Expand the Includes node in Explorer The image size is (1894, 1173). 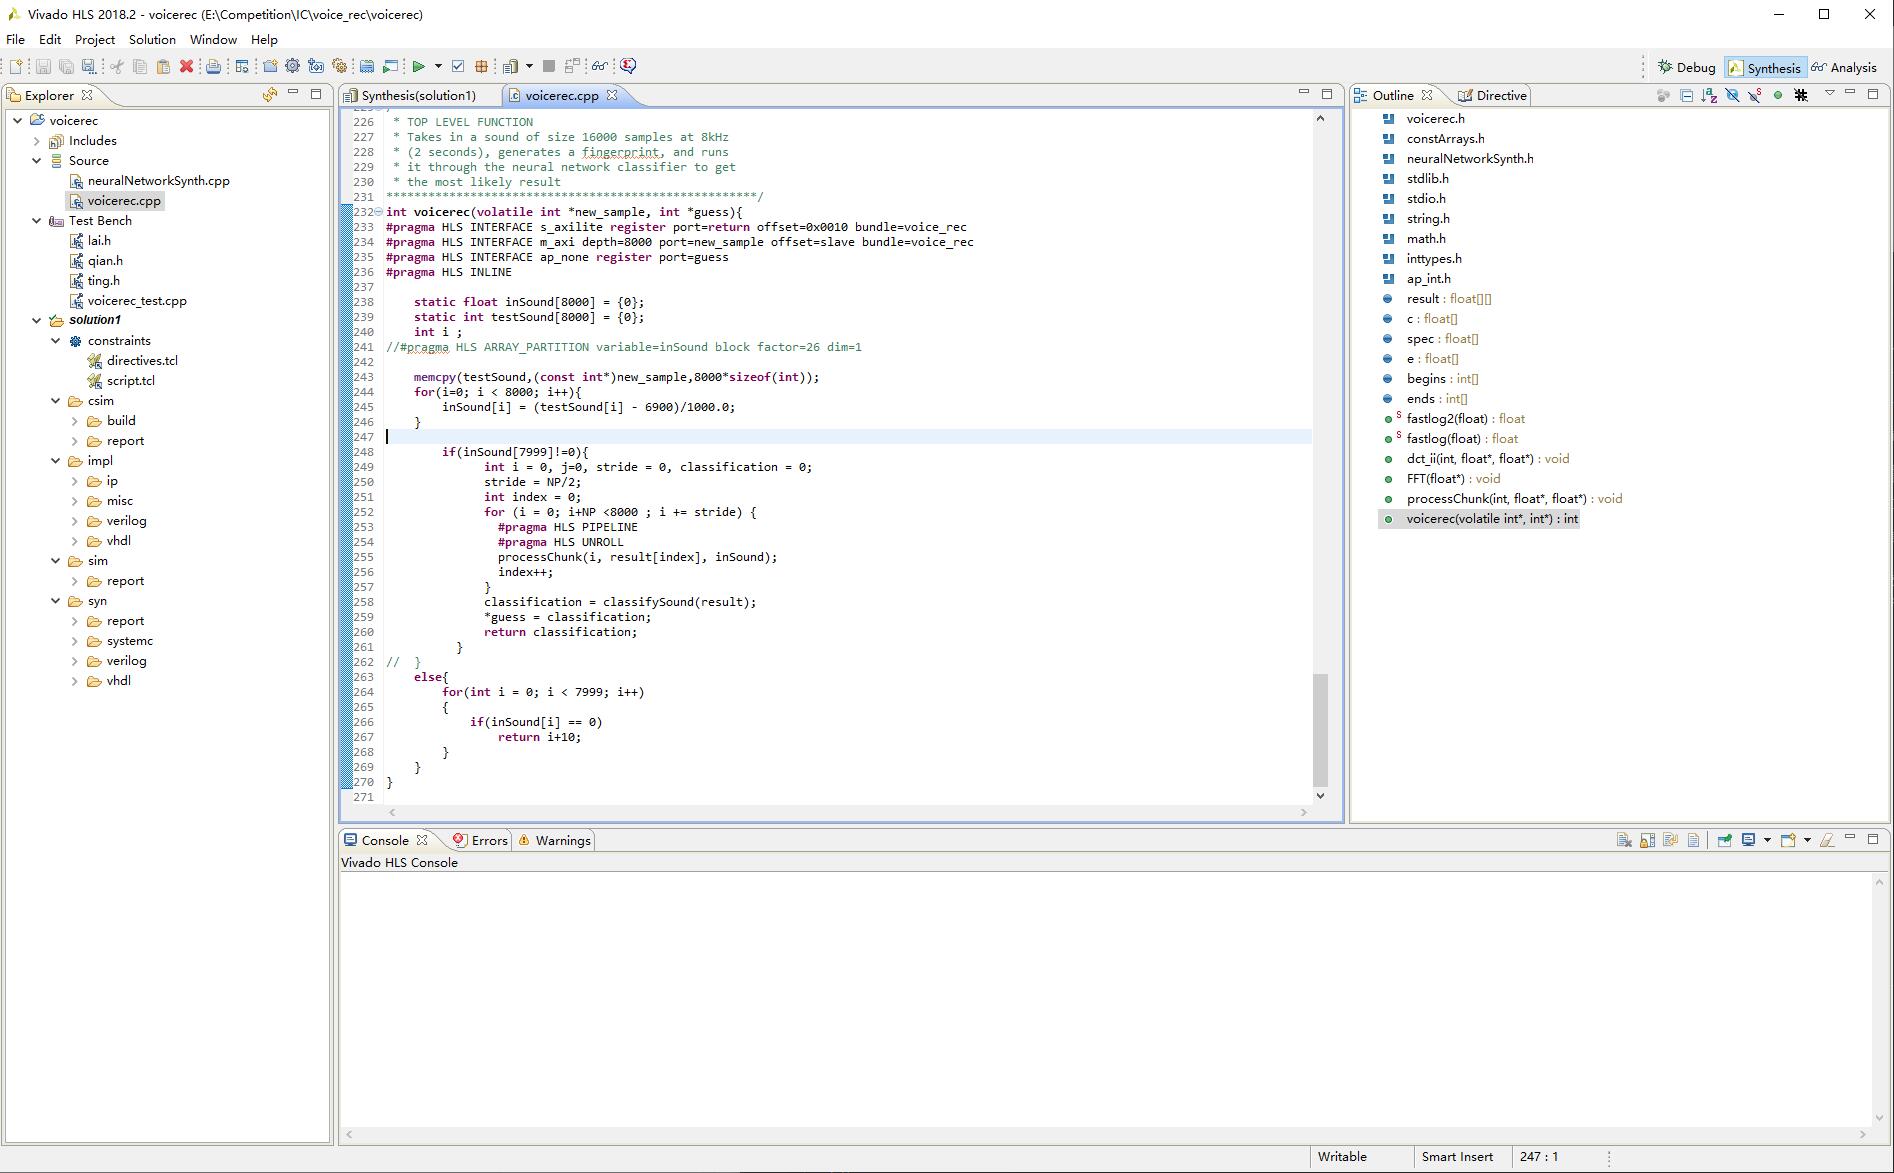click(37, 141)
